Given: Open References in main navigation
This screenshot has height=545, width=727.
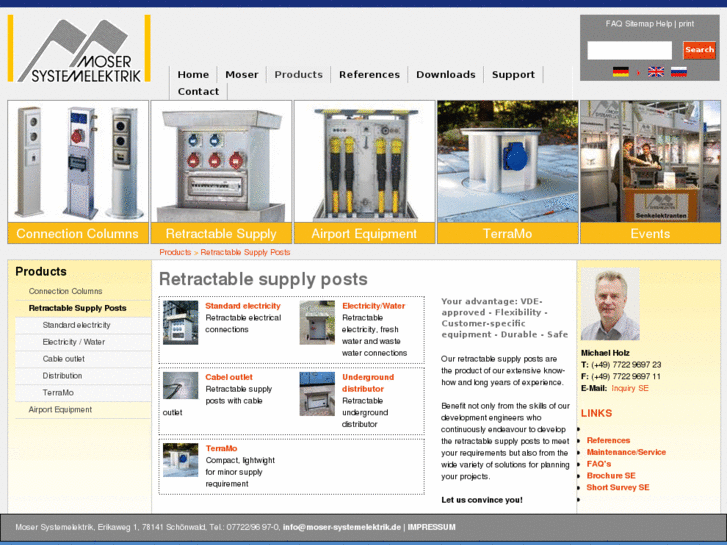Looking at the screenshot, I should (x=370, y=75).
